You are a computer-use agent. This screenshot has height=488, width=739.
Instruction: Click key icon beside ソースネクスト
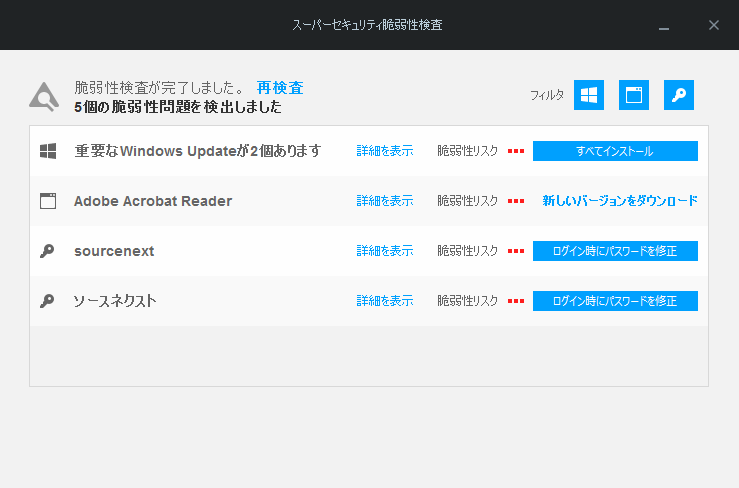[47, 301]
